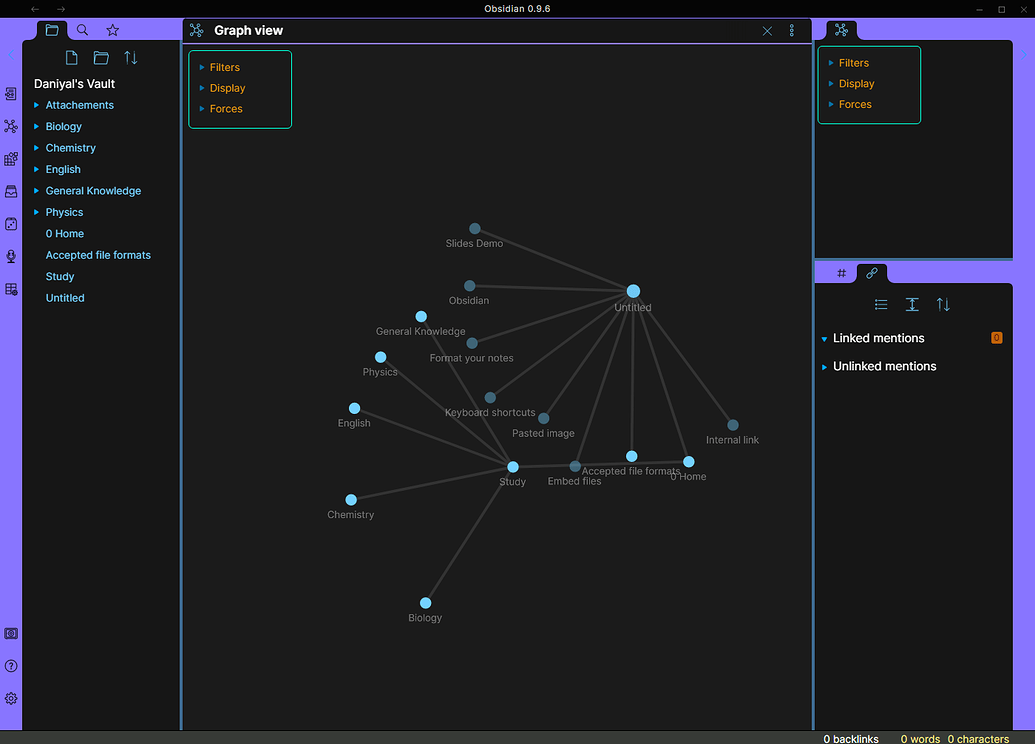Image resolution: width=1035 pixels, height=744 pixels.
Task: Open graph view from the left ribbon
Action: coord(11,126)
